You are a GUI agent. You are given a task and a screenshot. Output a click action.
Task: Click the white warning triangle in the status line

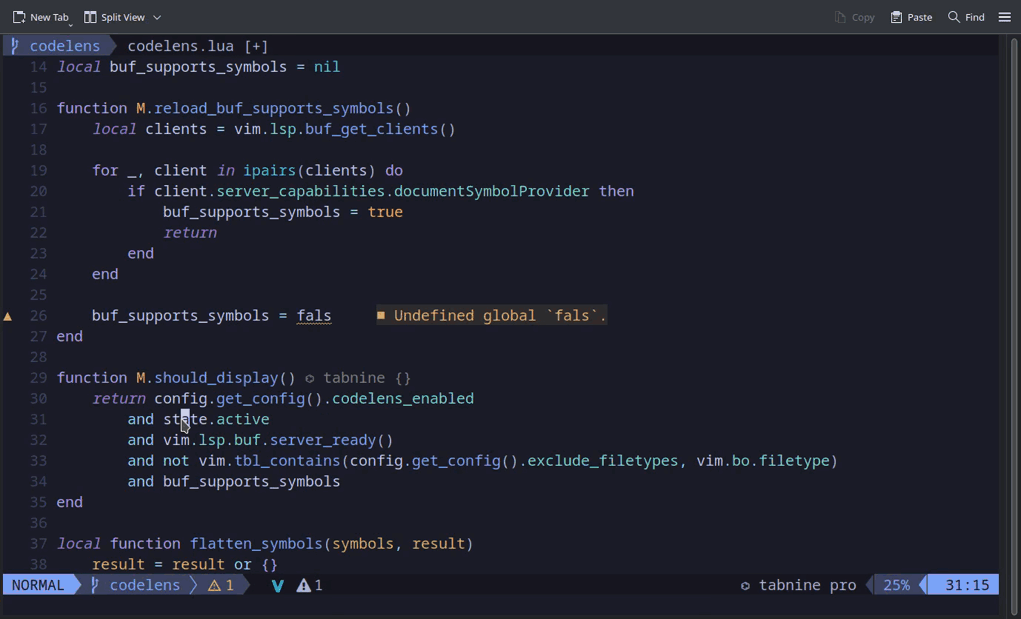point(304,585)
